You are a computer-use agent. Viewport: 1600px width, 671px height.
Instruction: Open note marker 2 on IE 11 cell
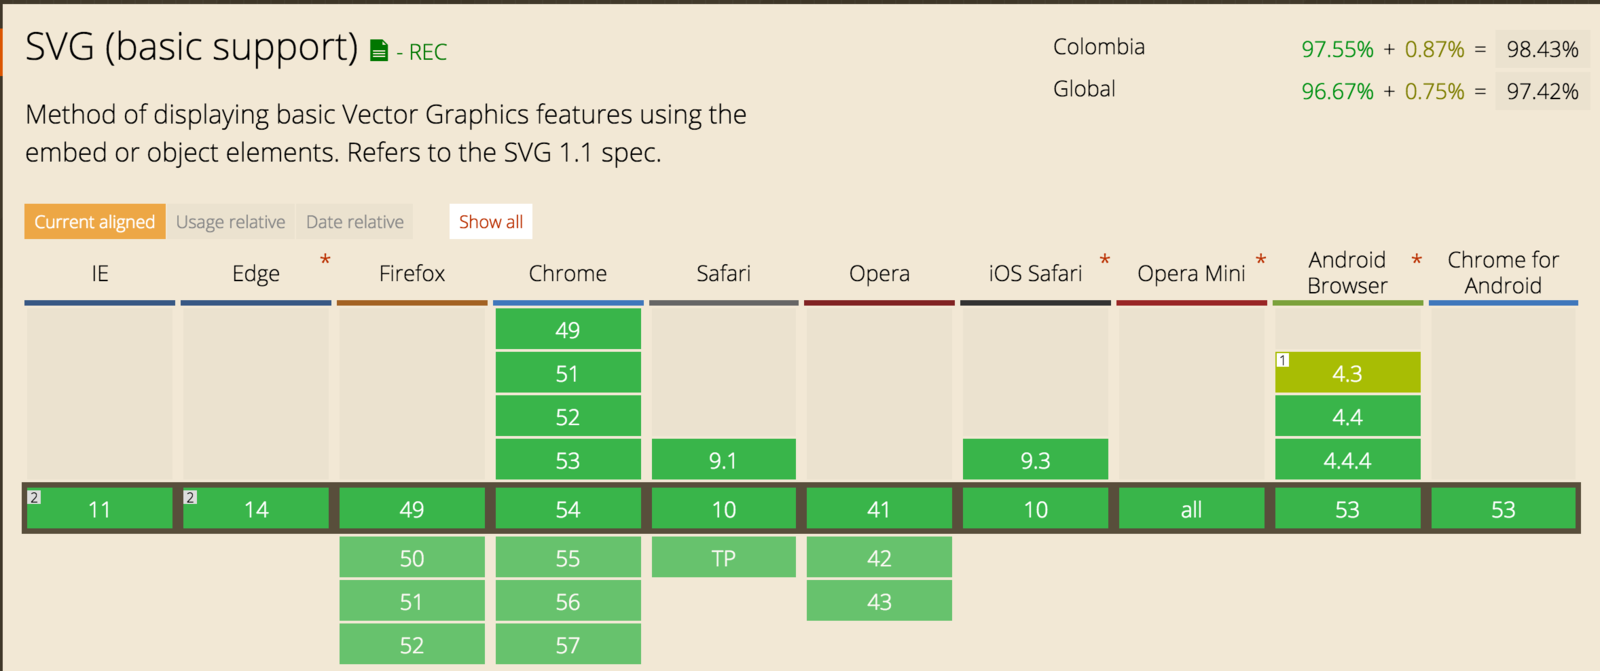[34, 497]
